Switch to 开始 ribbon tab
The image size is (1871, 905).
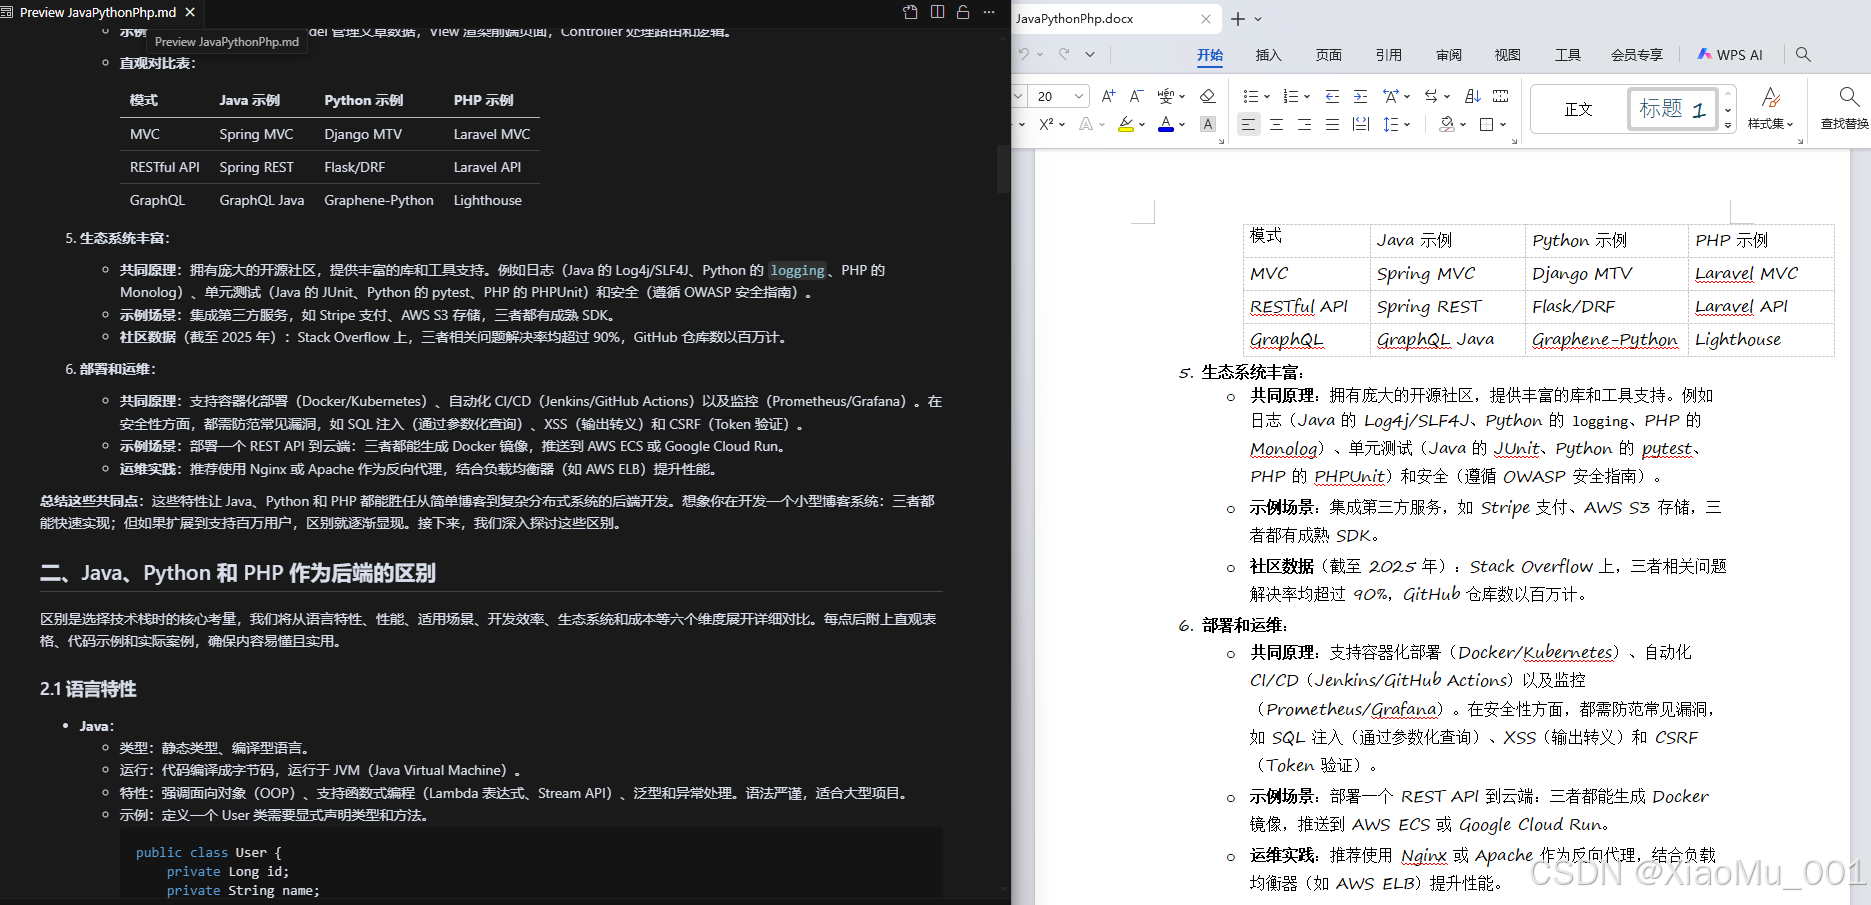click(1210, 55)
